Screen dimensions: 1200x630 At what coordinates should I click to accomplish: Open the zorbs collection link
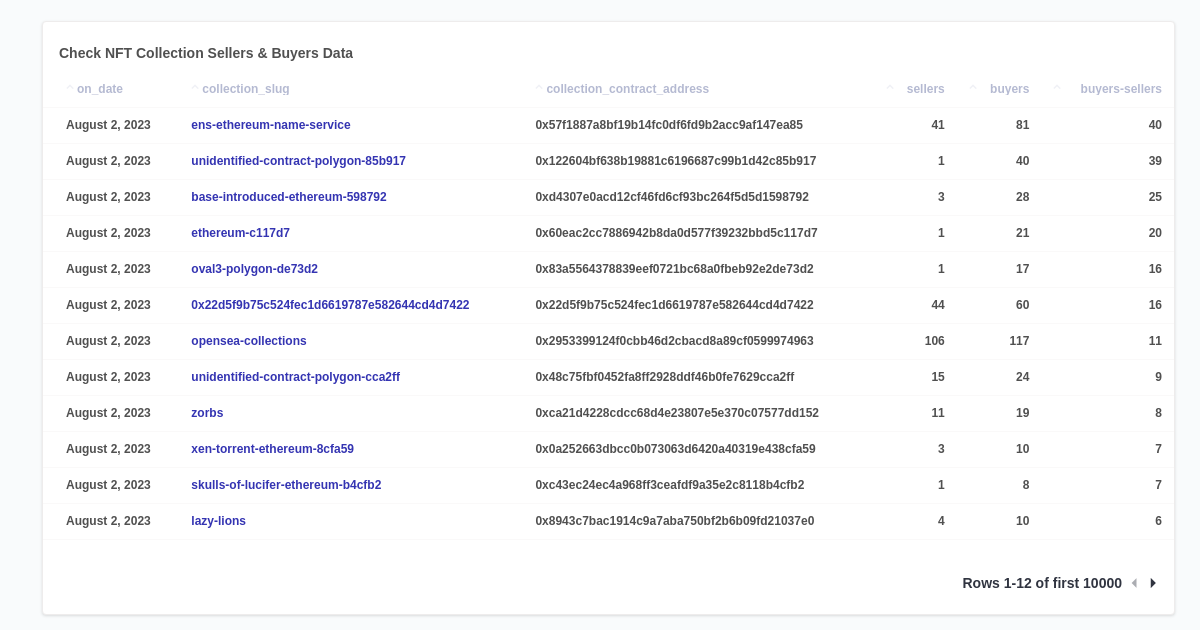point(207,412)
